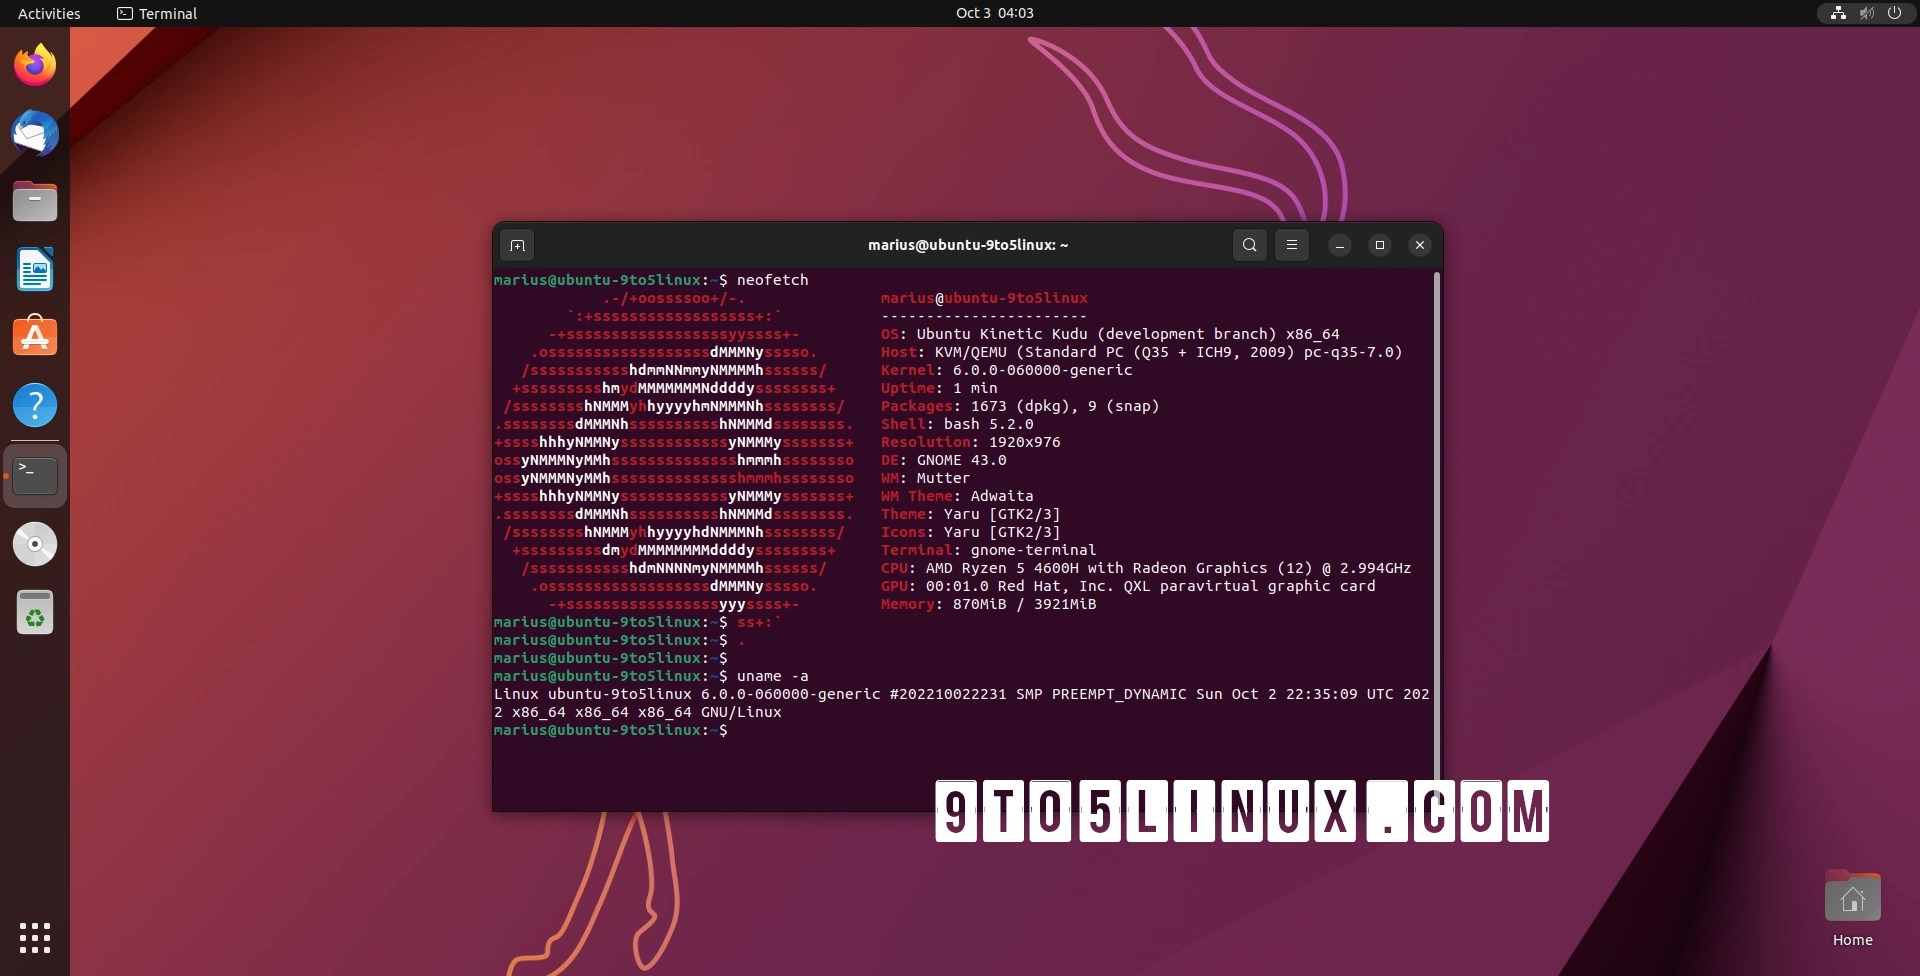Launch LibreOffice Writer
The image size is (1920, 976).
(x=35, y=269)
